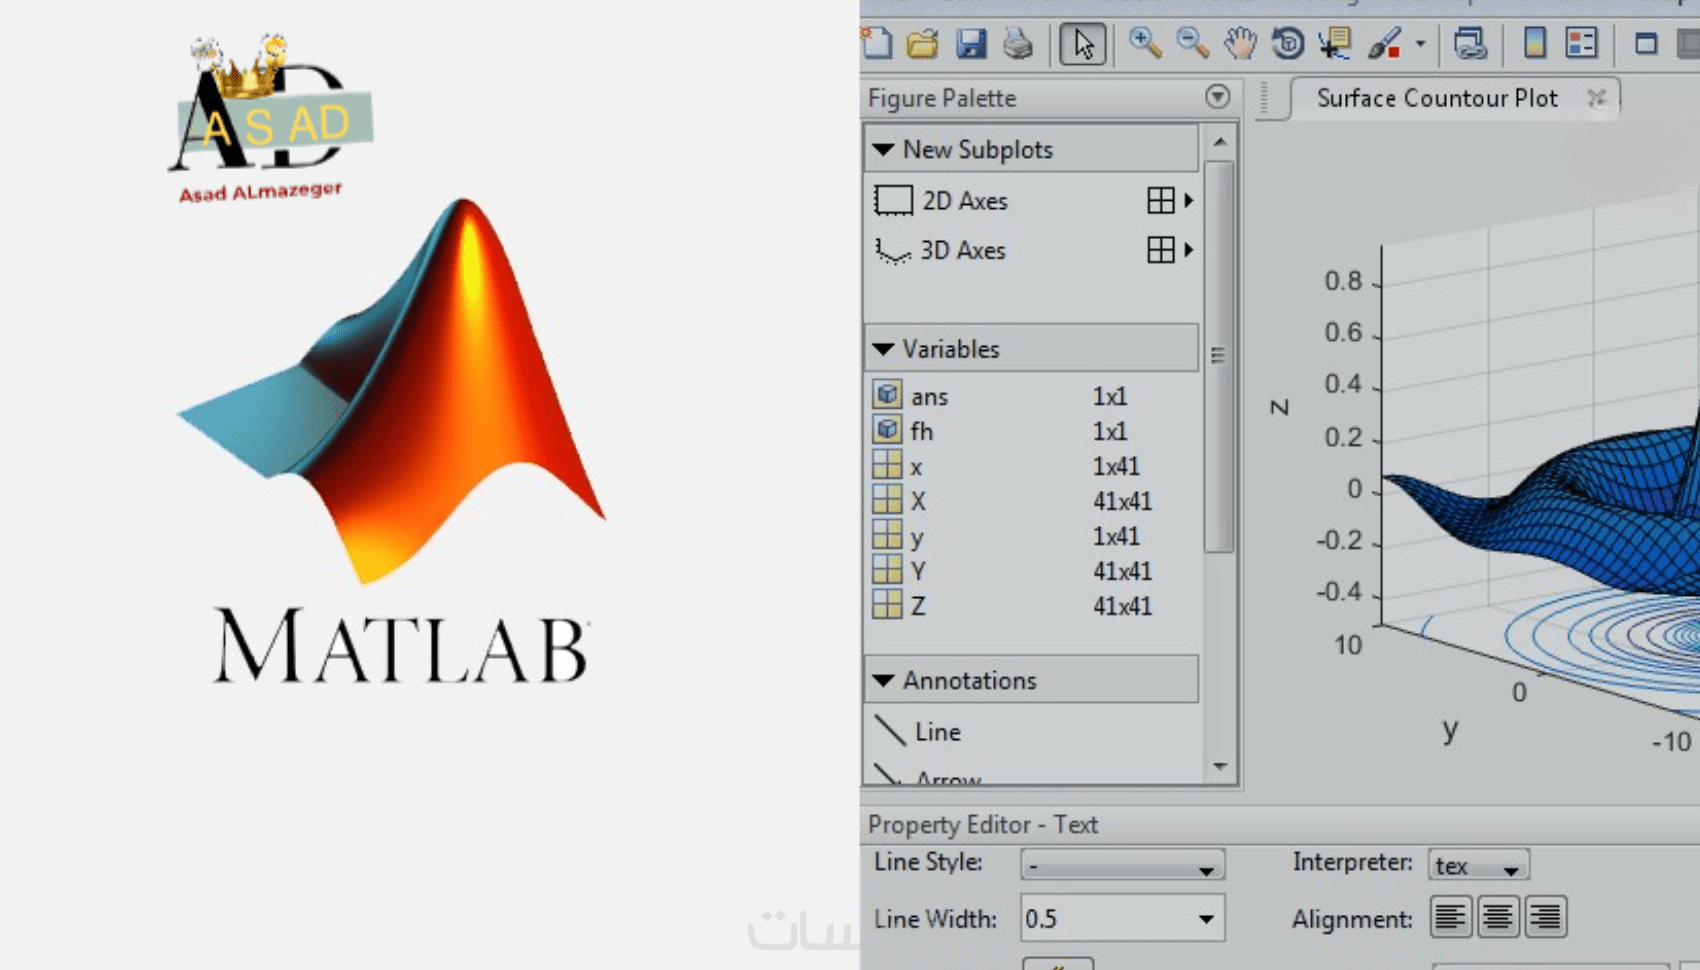
Task: Select the Zoom In magnifier tool
Action: [1145, 43]
